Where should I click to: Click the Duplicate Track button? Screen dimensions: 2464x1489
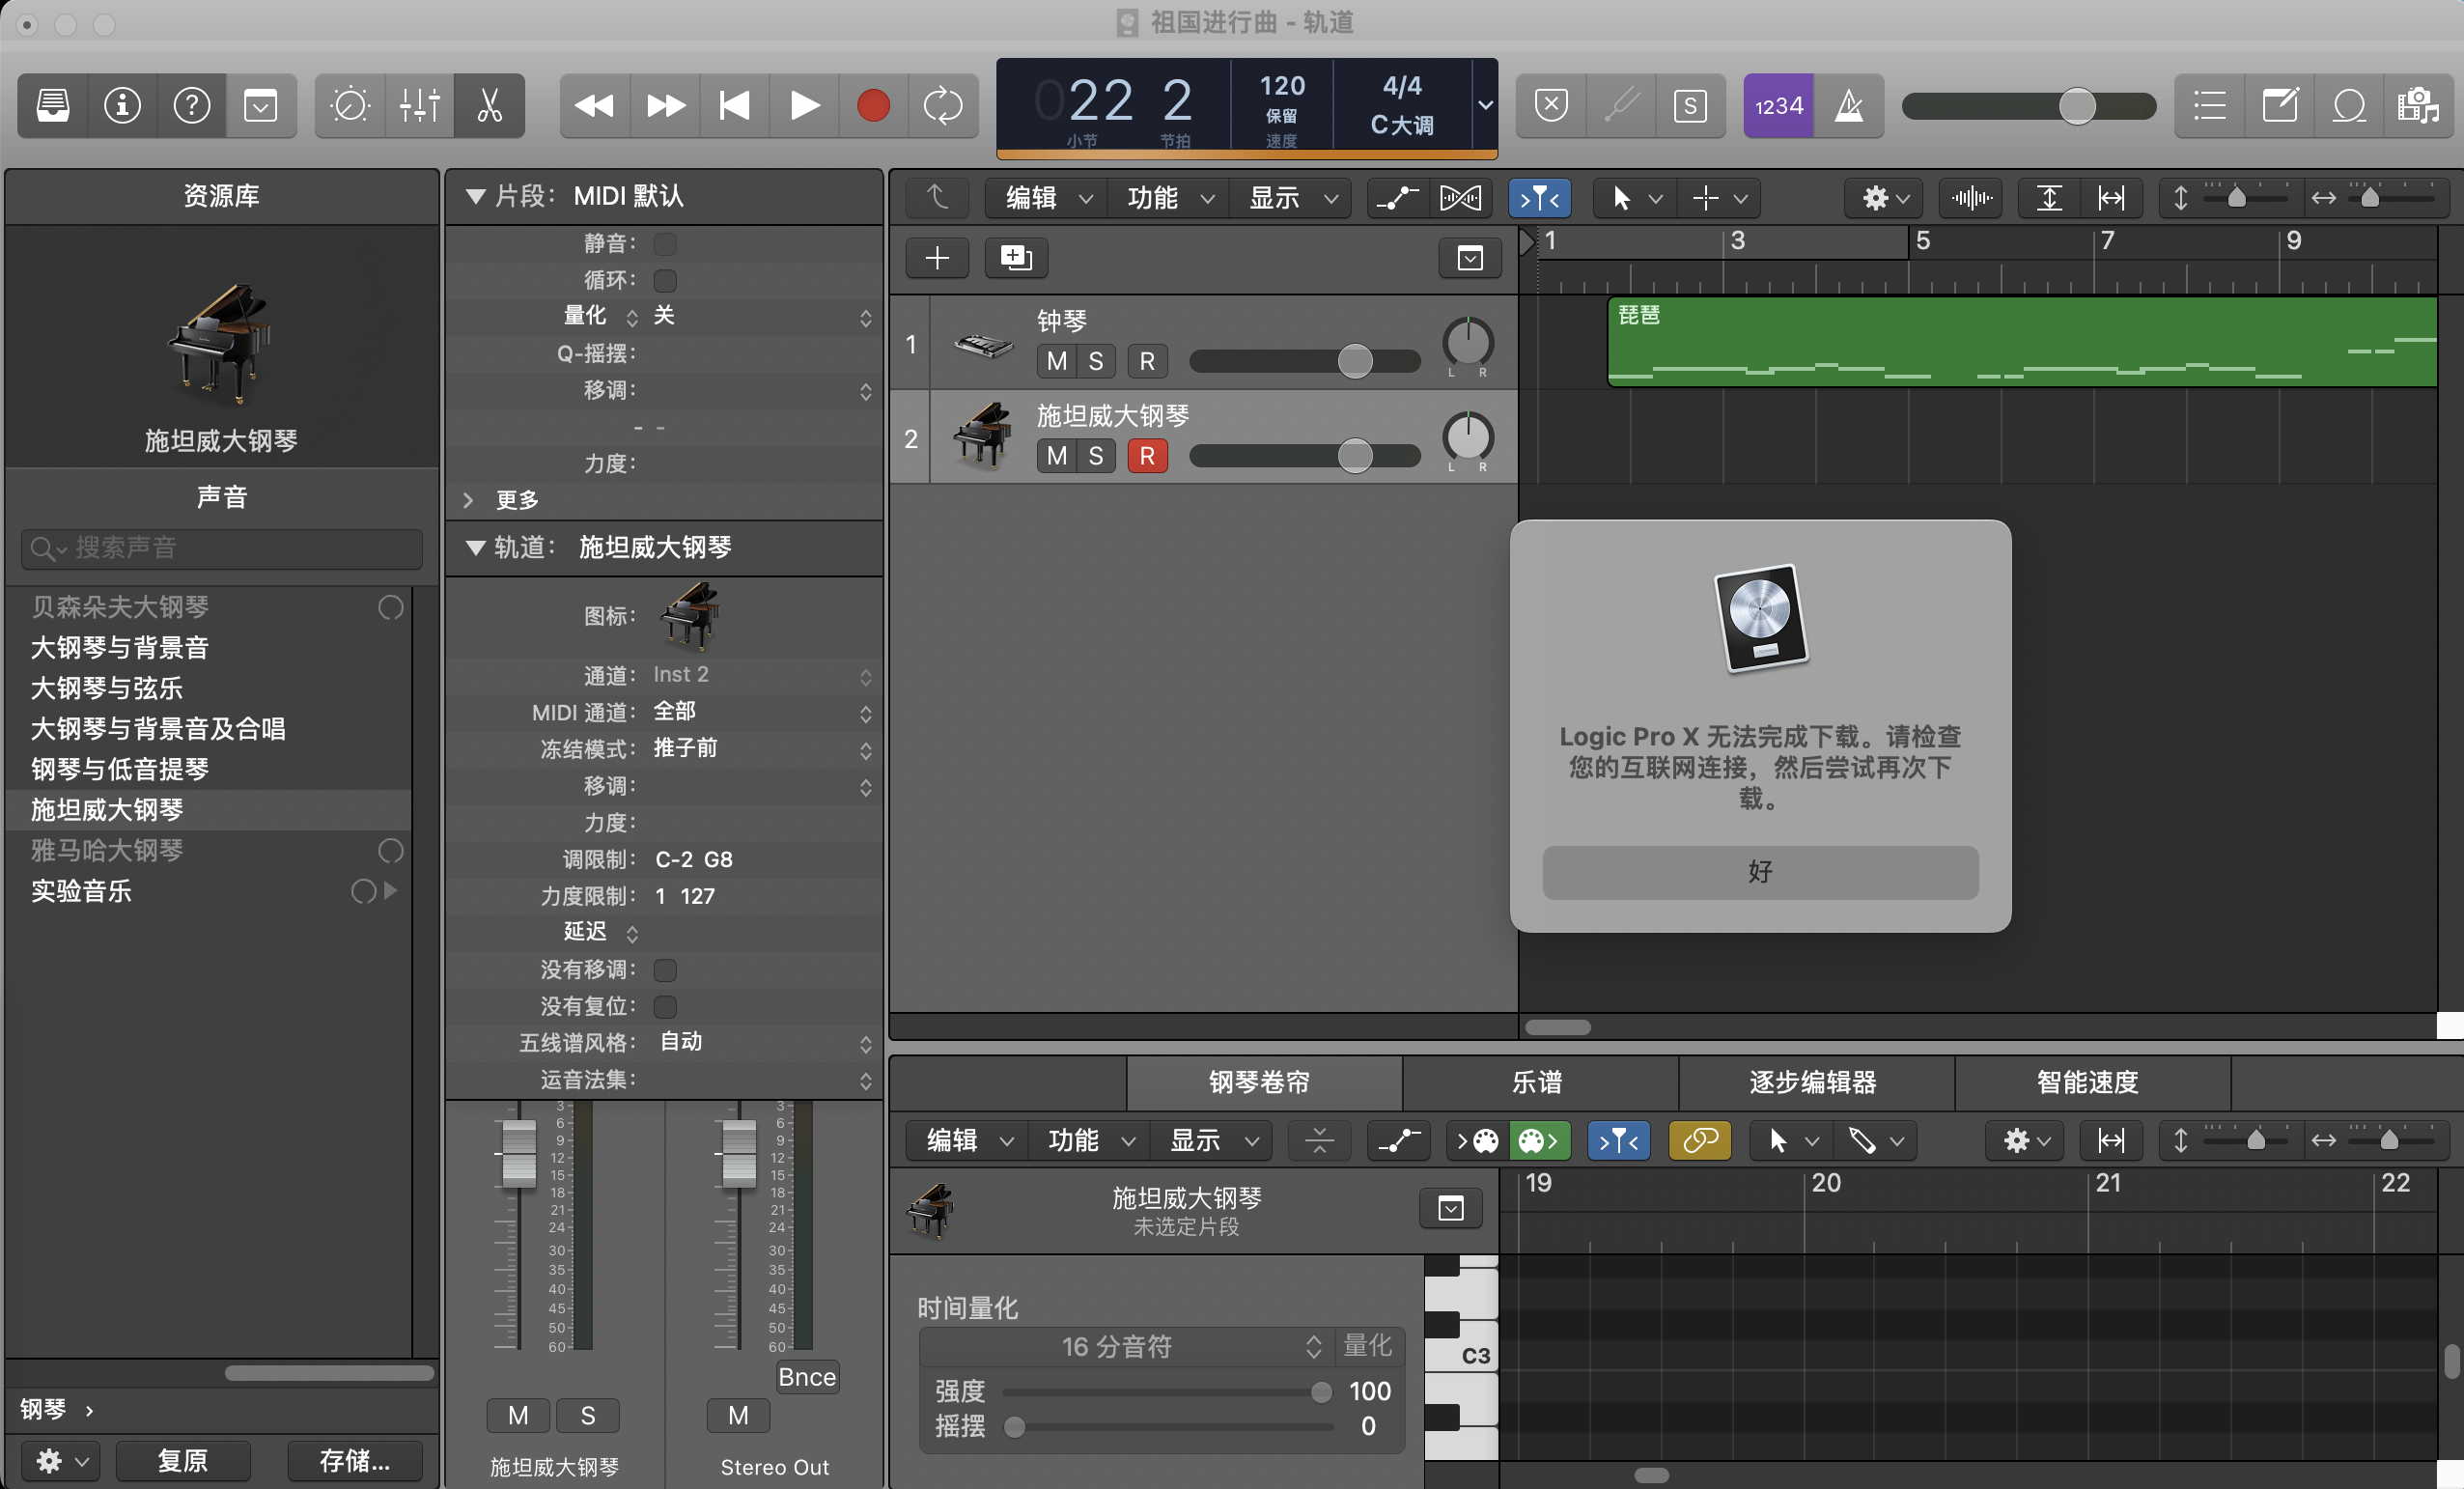[1015, 258]
